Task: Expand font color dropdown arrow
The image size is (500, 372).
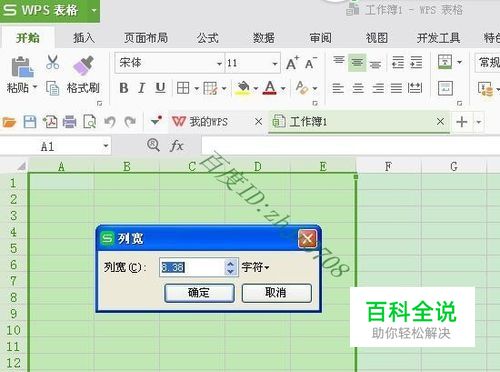Action: (283, 89)
